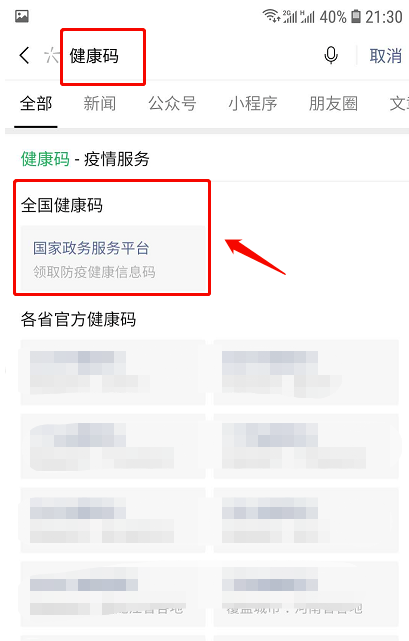Screen dimensions: 409x641
Task: Tap the battery status icon
Action: 356,16
